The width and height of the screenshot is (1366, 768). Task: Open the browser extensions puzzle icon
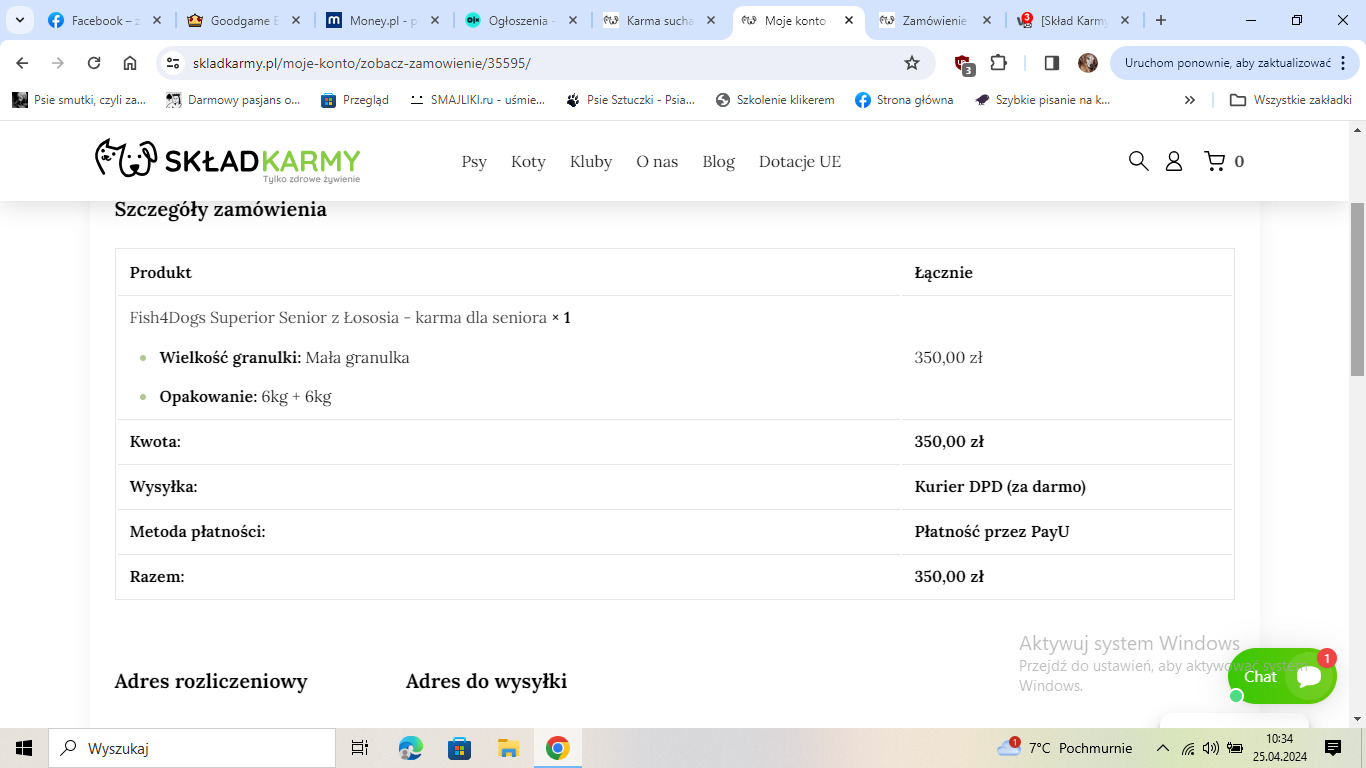(998, 63)
